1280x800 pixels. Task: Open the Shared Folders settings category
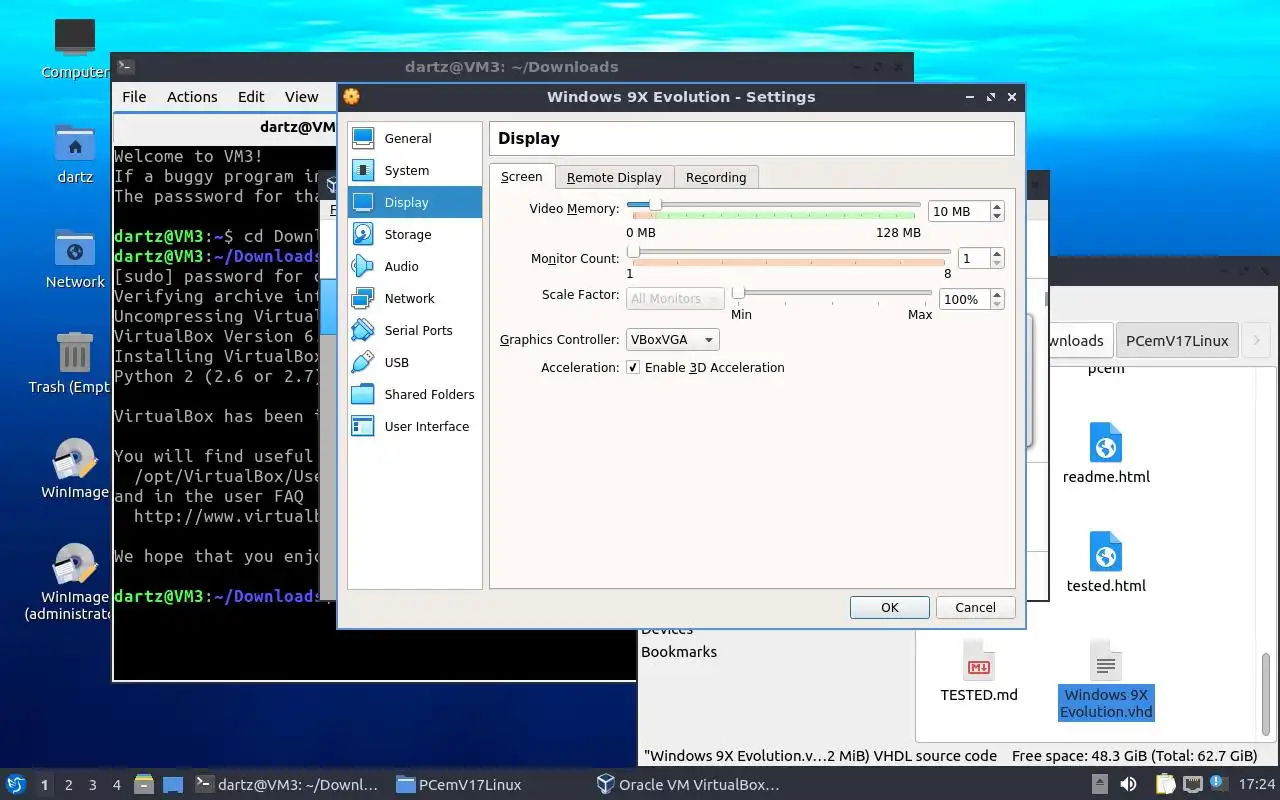click(414, 394)
